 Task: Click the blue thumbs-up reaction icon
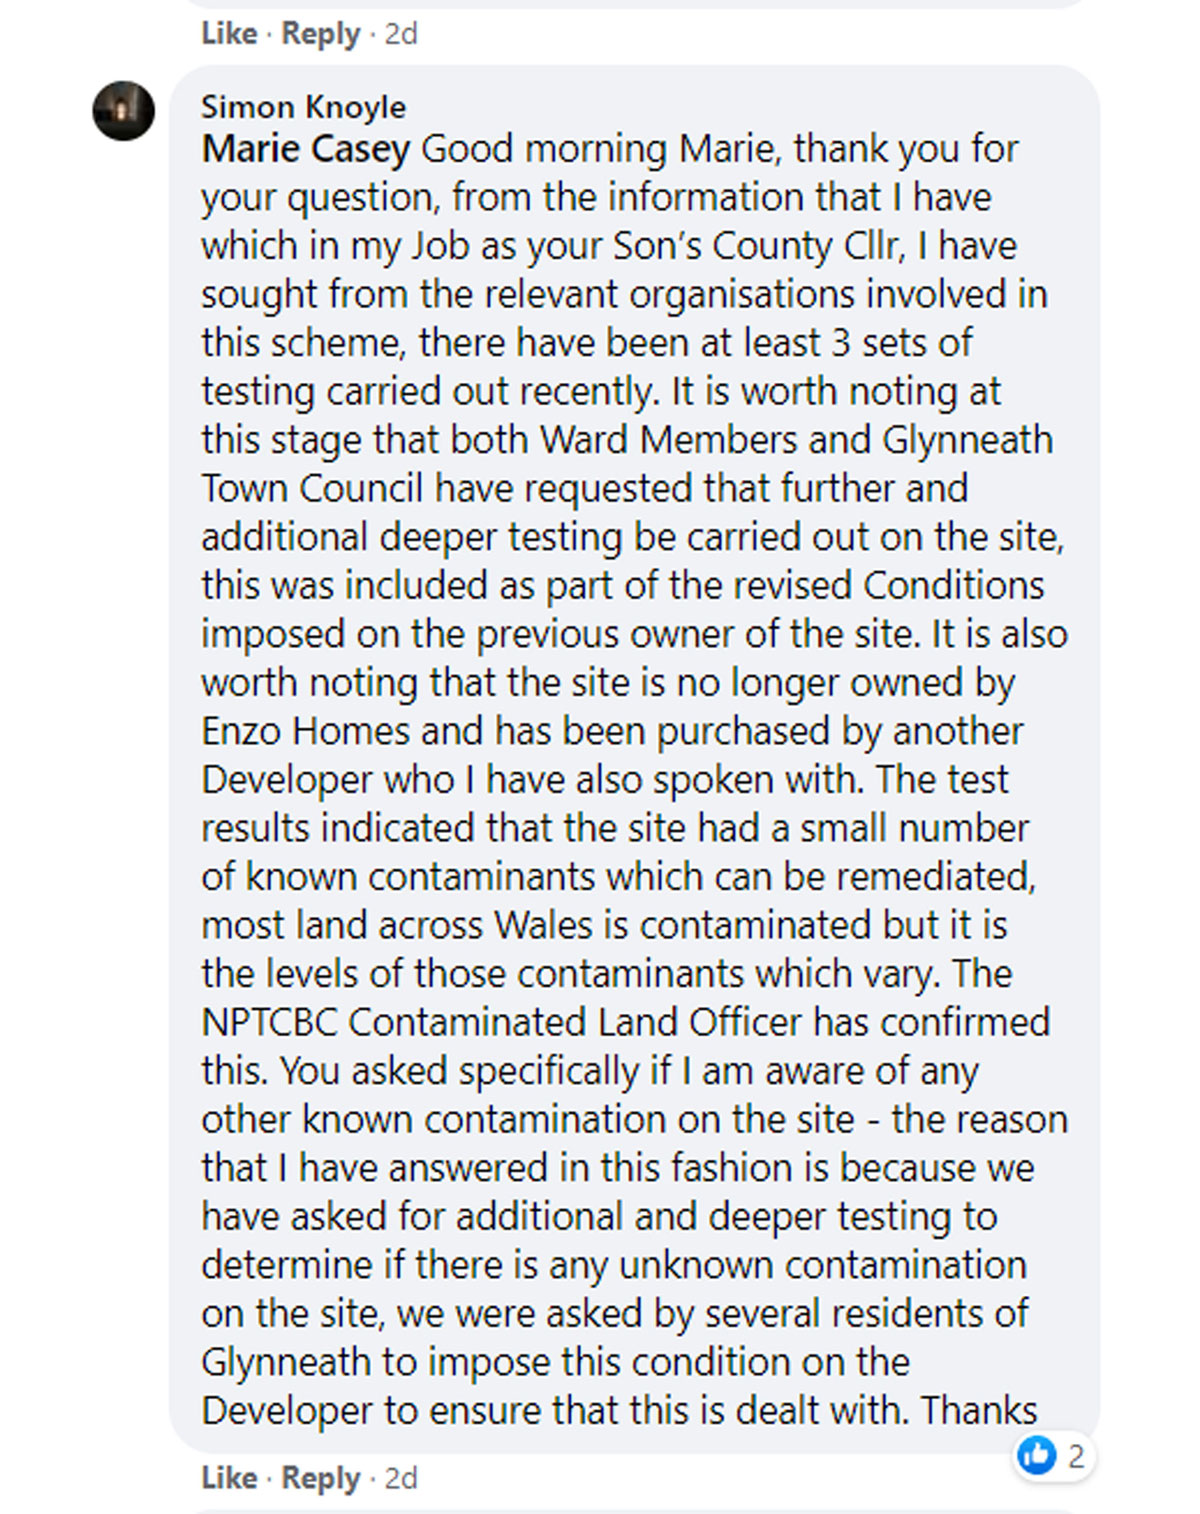1036,1455
